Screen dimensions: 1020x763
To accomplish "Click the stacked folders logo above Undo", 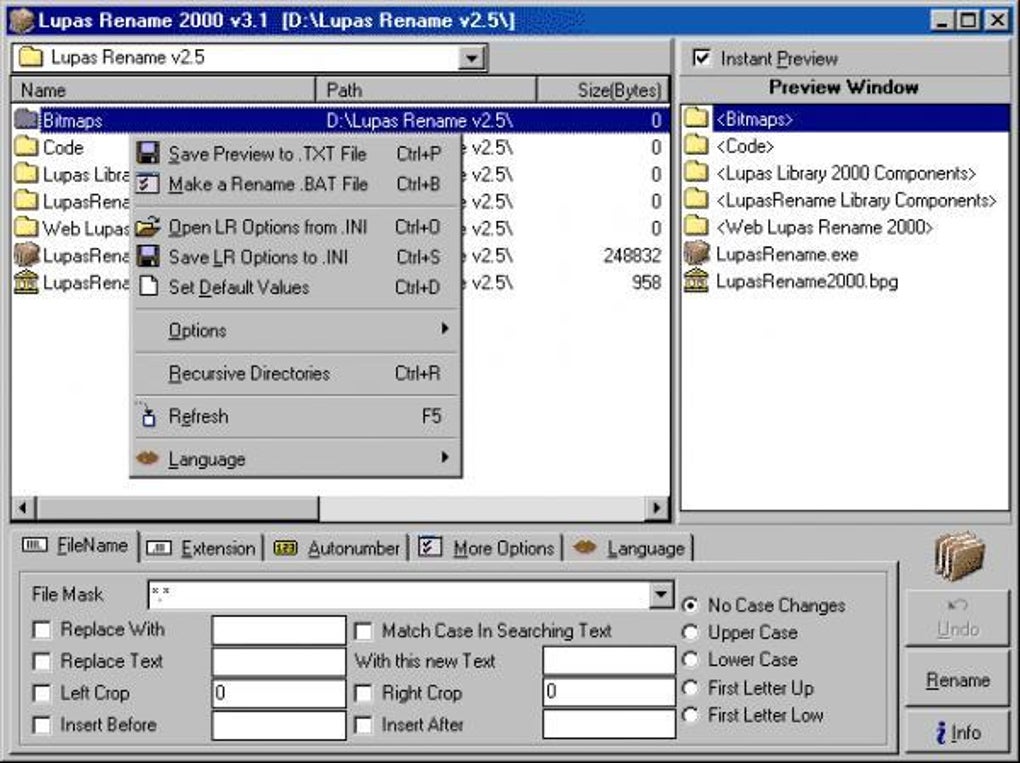I will tap(959, 556).
